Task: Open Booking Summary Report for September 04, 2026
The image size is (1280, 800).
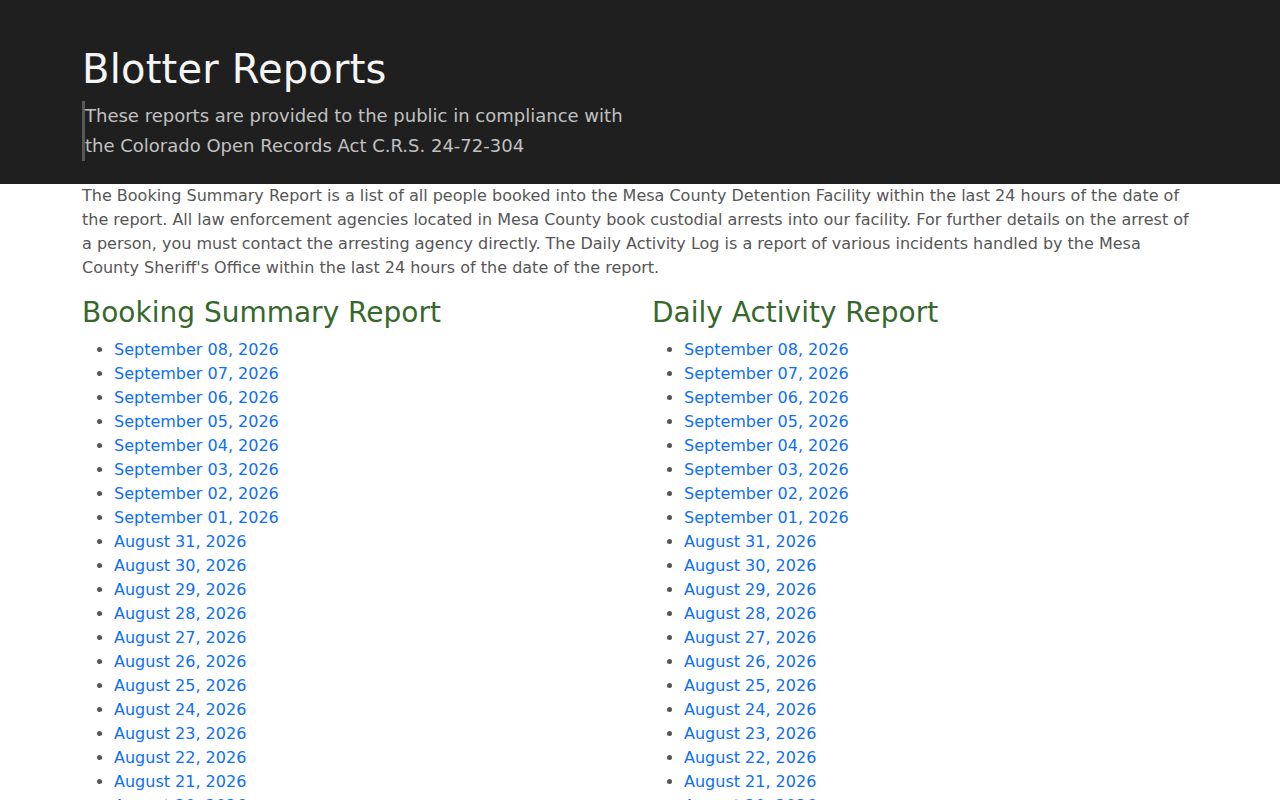Action: [x=196, y=445]
